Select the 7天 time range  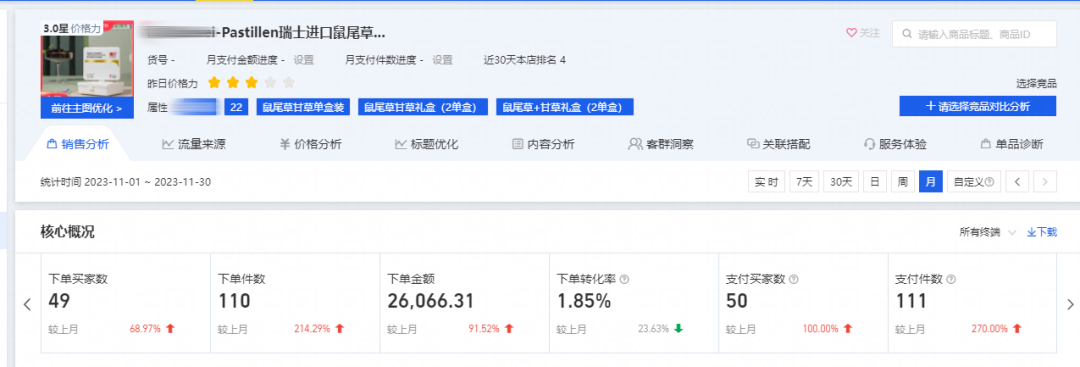[804, 182]
